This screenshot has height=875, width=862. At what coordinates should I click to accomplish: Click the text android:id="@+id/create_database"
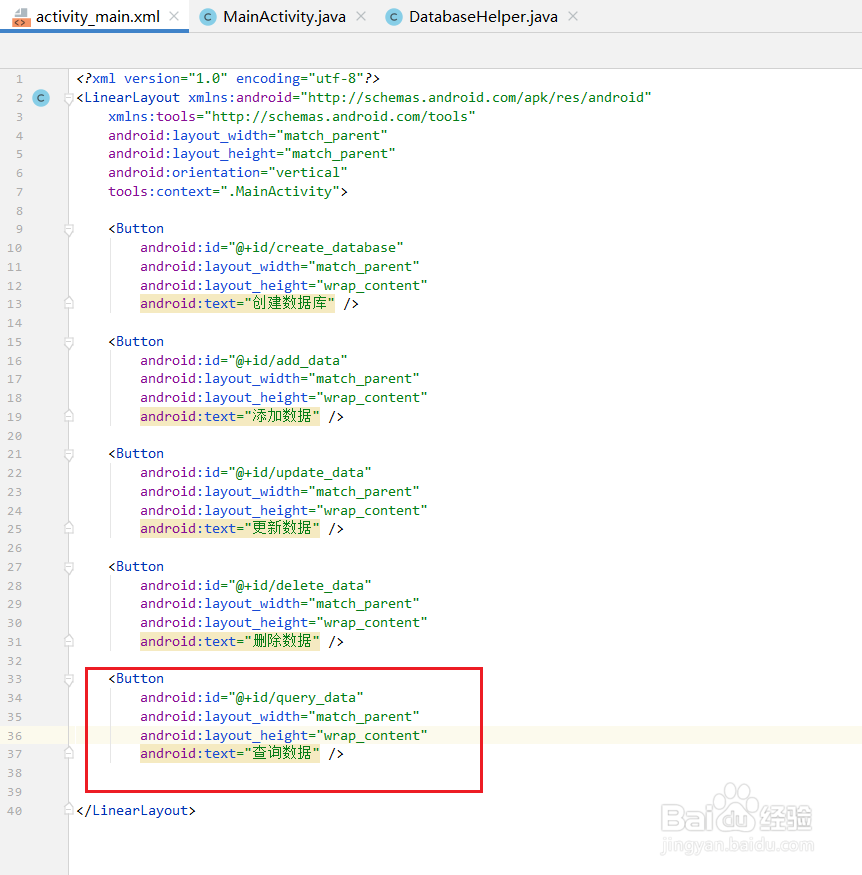[x=271, y=248]
